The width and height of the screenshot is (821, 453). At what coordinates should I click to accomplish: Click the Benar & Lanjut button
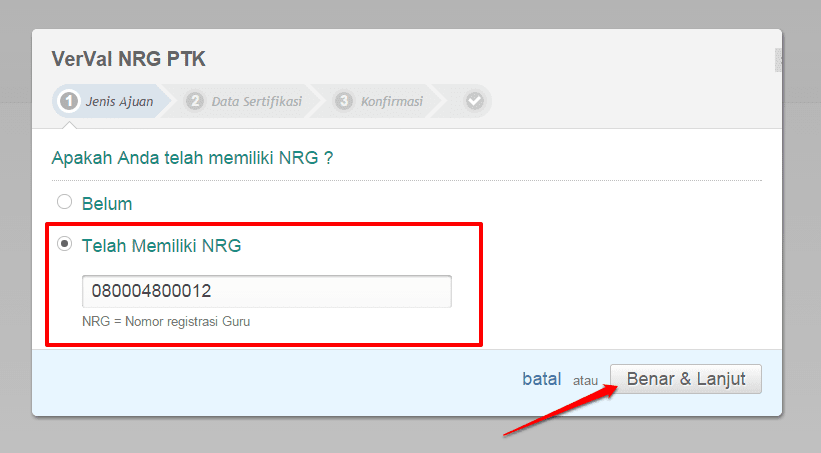pos(686,379)
